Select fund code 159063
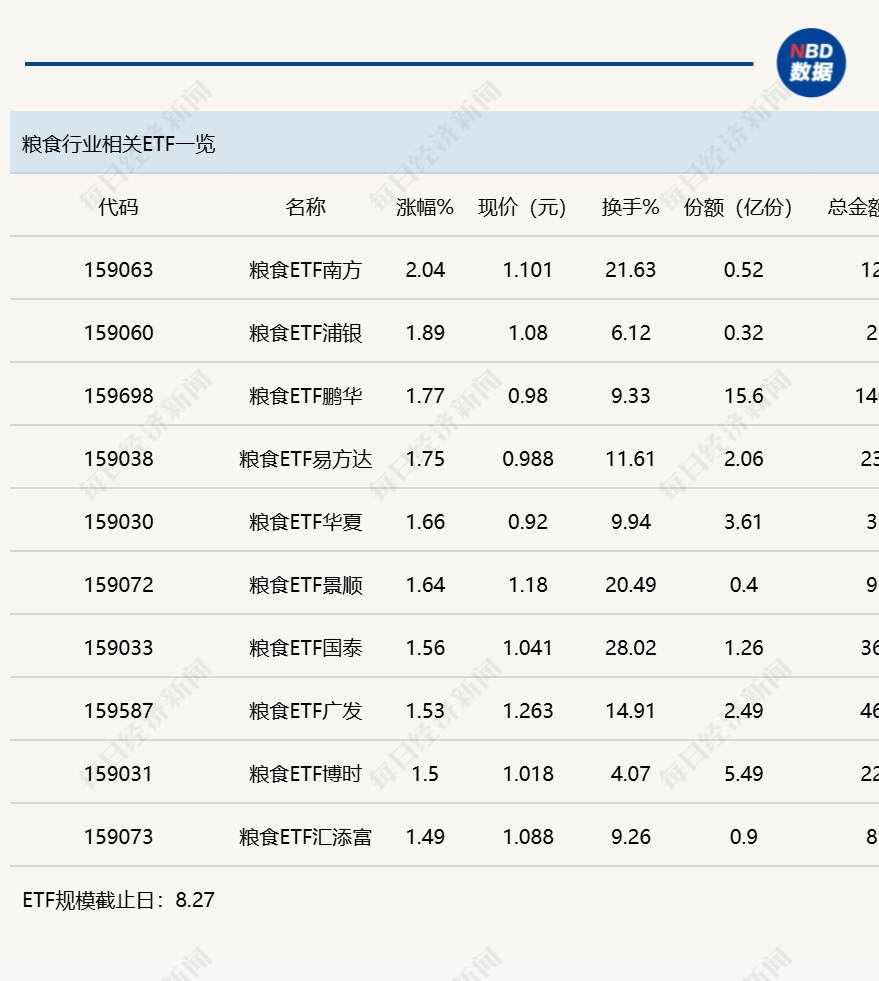 coord(118,270)
